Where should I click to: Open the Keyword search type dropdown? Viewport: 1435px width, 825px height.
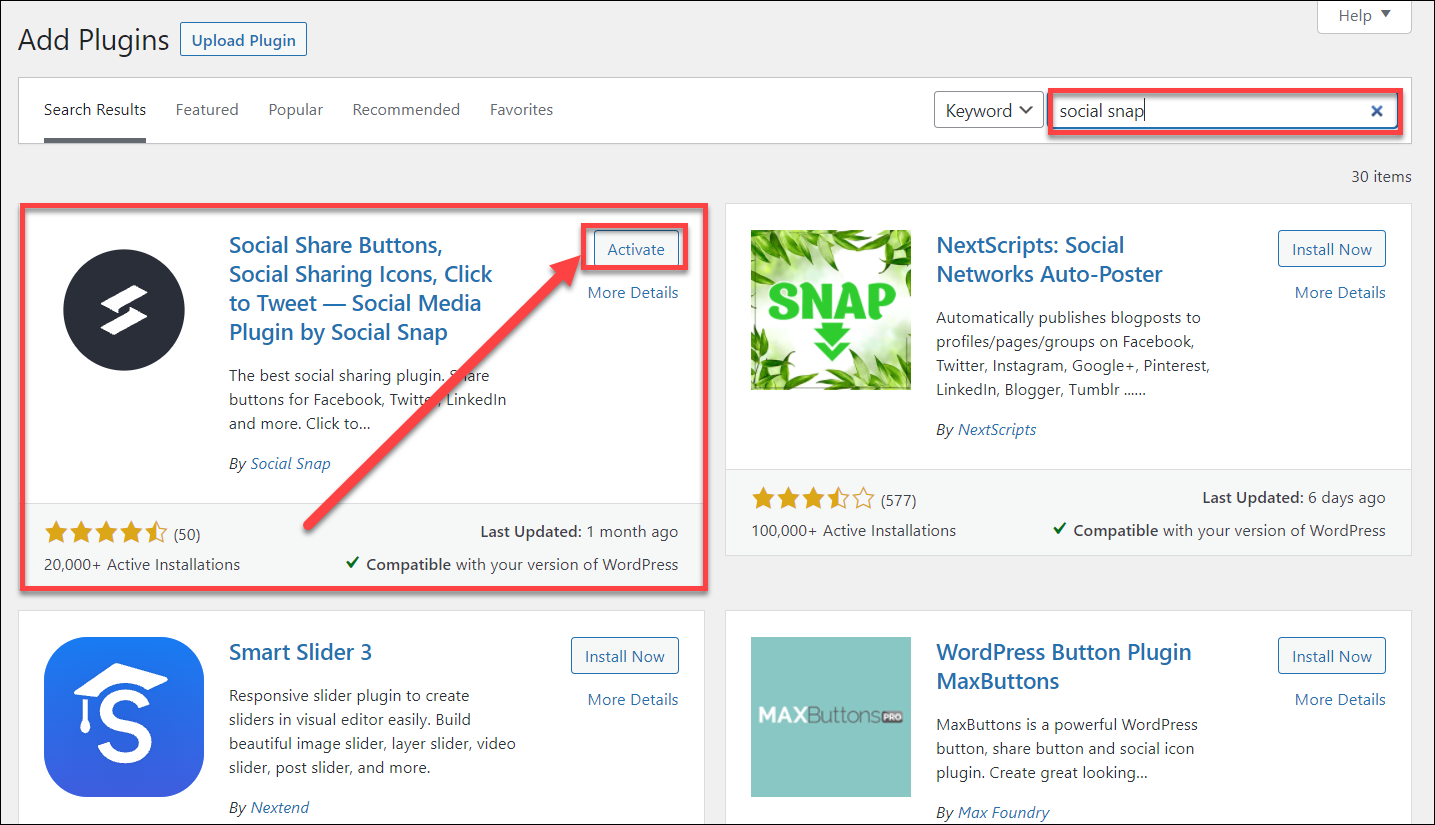[989, 111]
